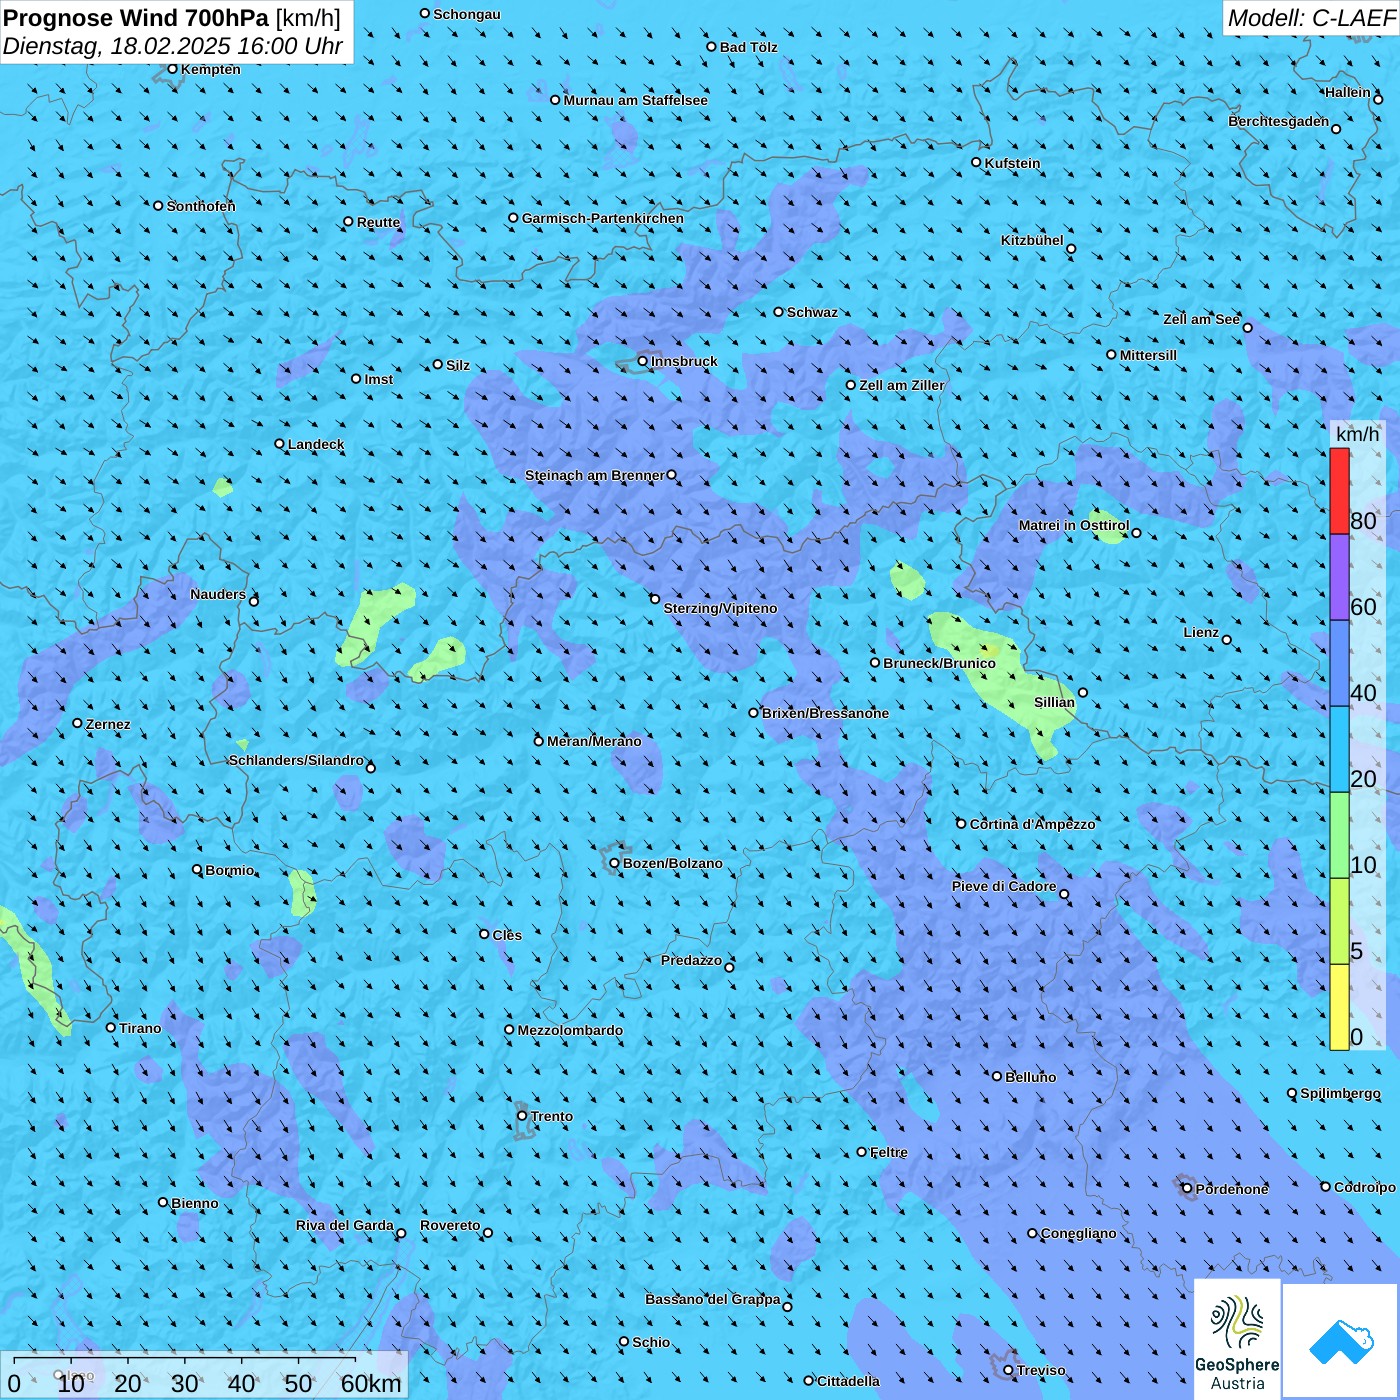Click the 'Mezzolombardo' label
The width and height of the screenshot is (1400, 1400).
tap(570, 1030)
